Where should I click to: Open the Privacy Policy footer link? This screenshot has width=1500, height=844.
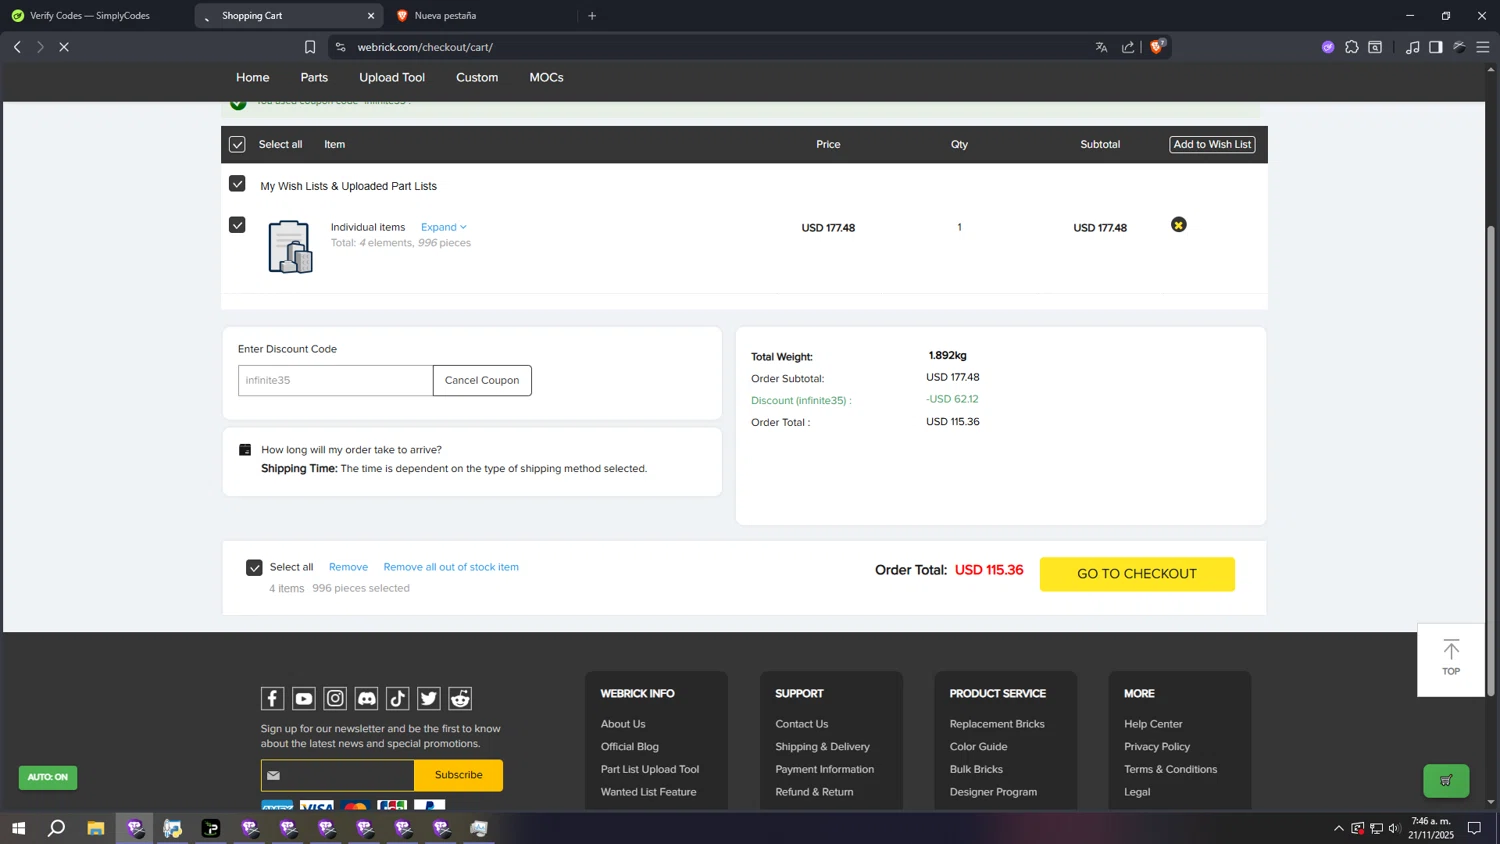pos(1157,747)
